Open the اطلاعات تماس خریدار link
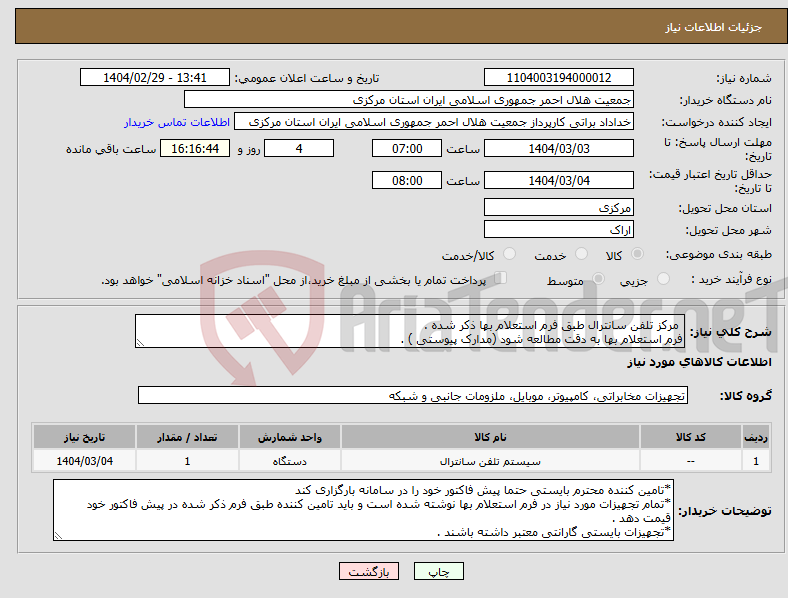The image size is (788, 598). (177, 122)
